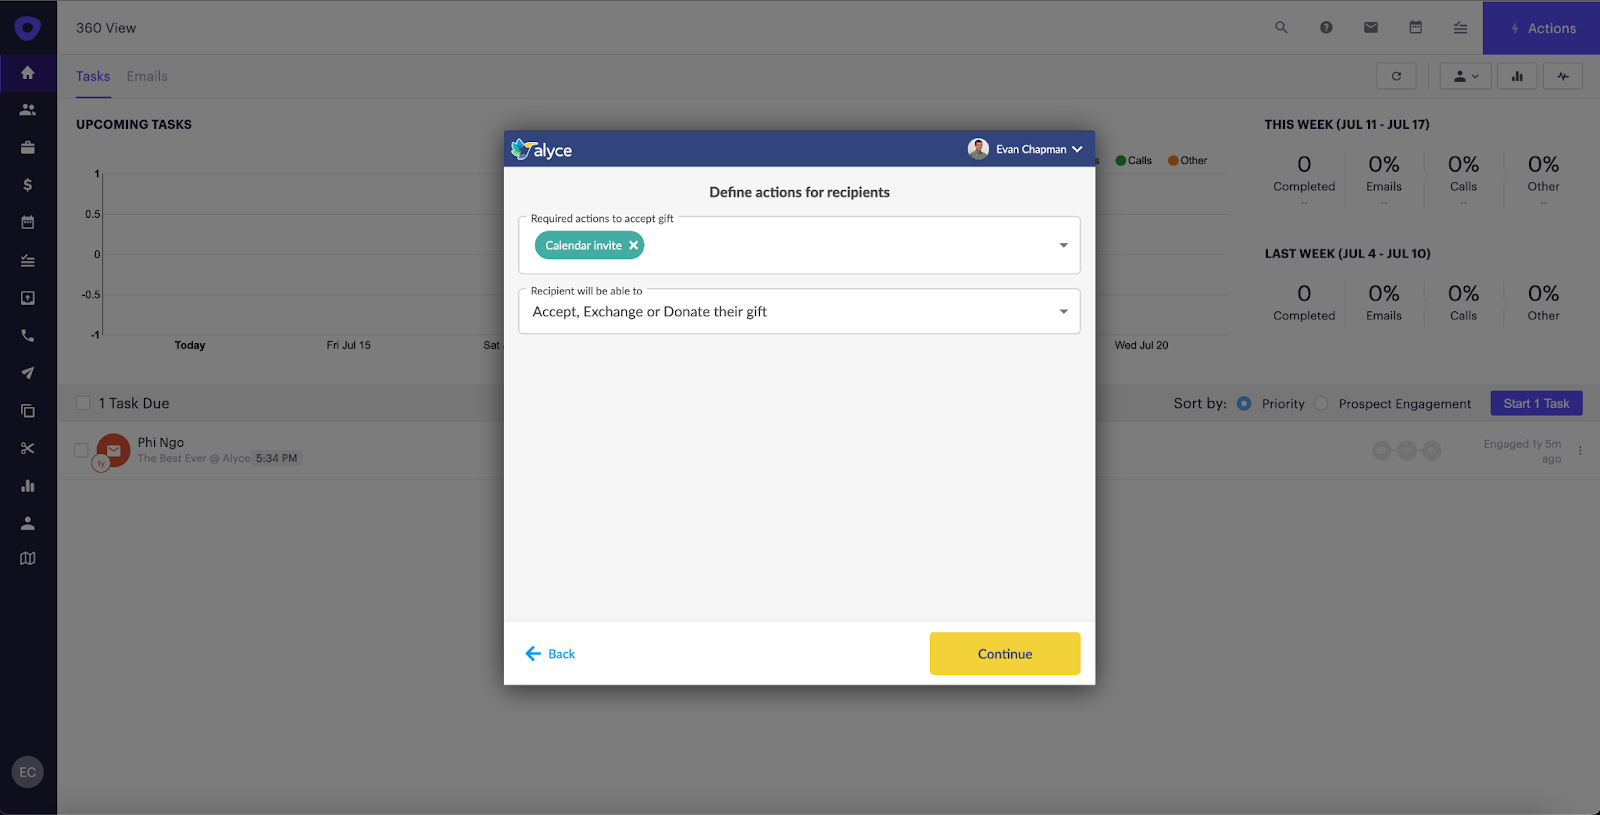Click the Engaged 1y 5m ago text
Screen dimensions: 1600x815
coord(1522,451)
